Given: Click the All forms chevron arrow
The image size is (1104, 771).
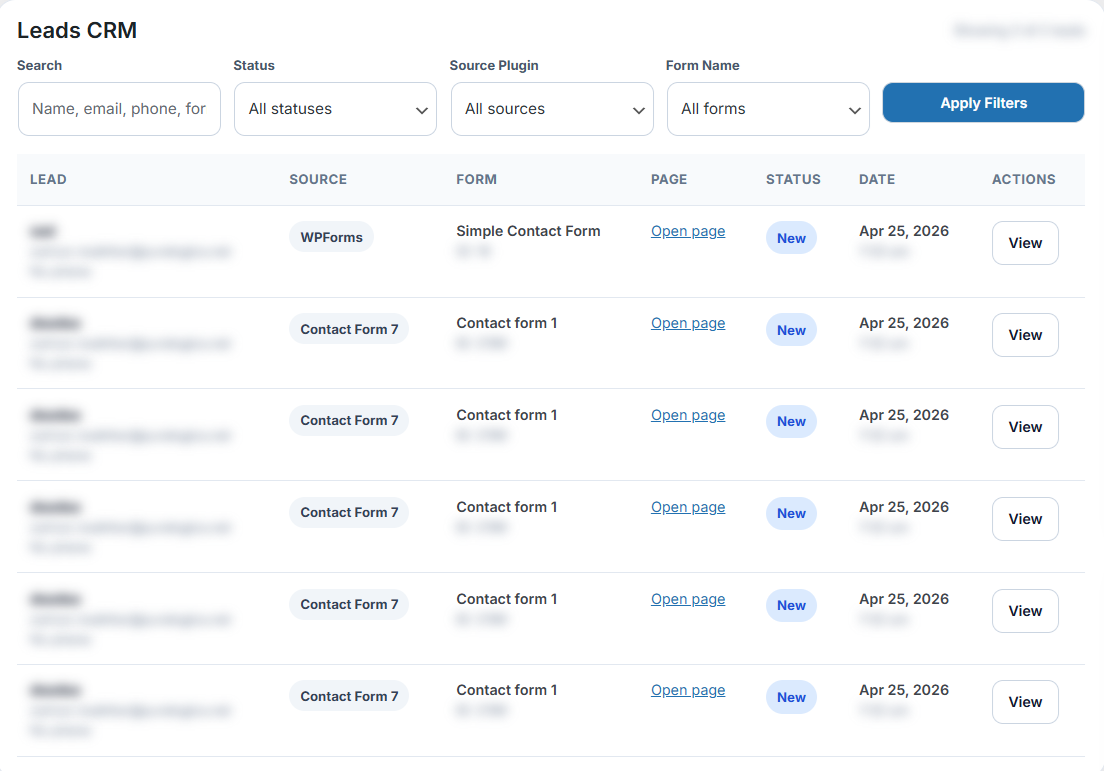Looking at the screenshot, I should coord(854,110).
